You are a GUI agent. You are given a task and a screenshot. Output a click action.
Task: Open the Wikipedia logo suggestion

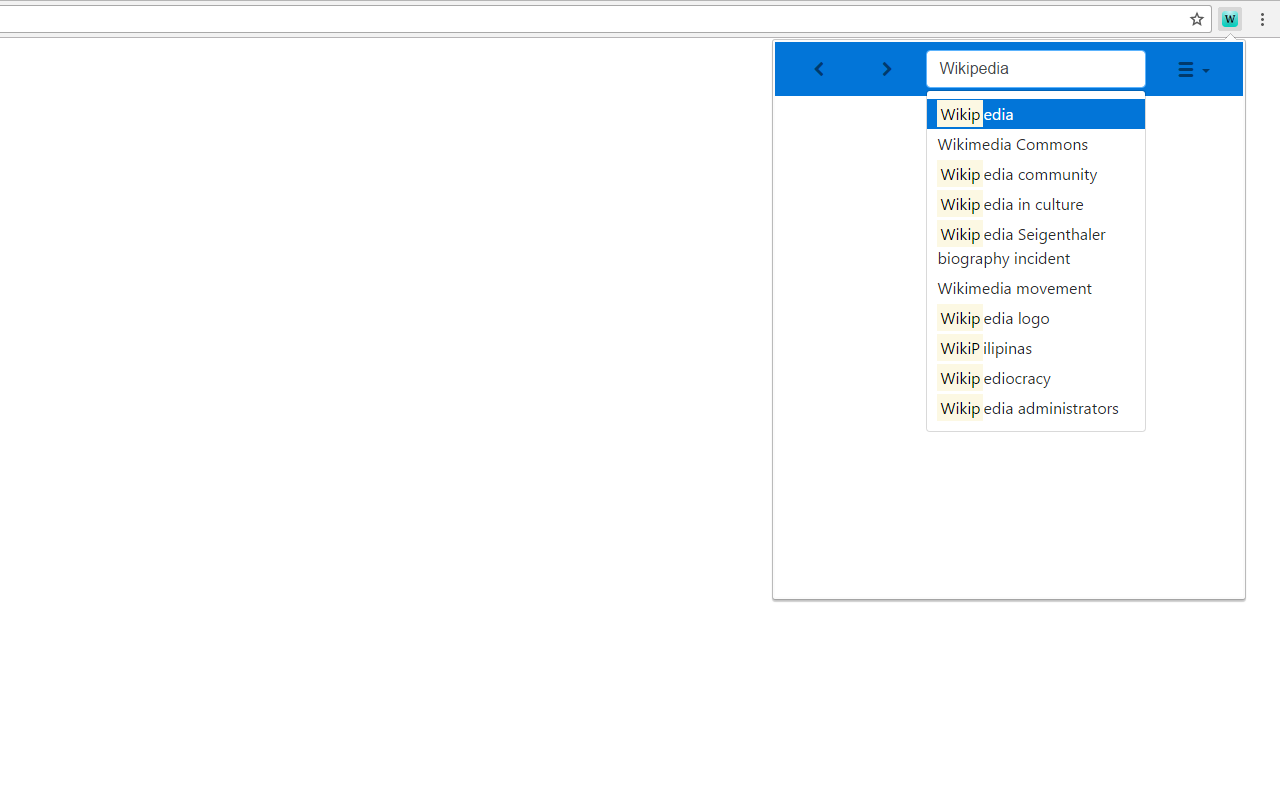(994, 318)
